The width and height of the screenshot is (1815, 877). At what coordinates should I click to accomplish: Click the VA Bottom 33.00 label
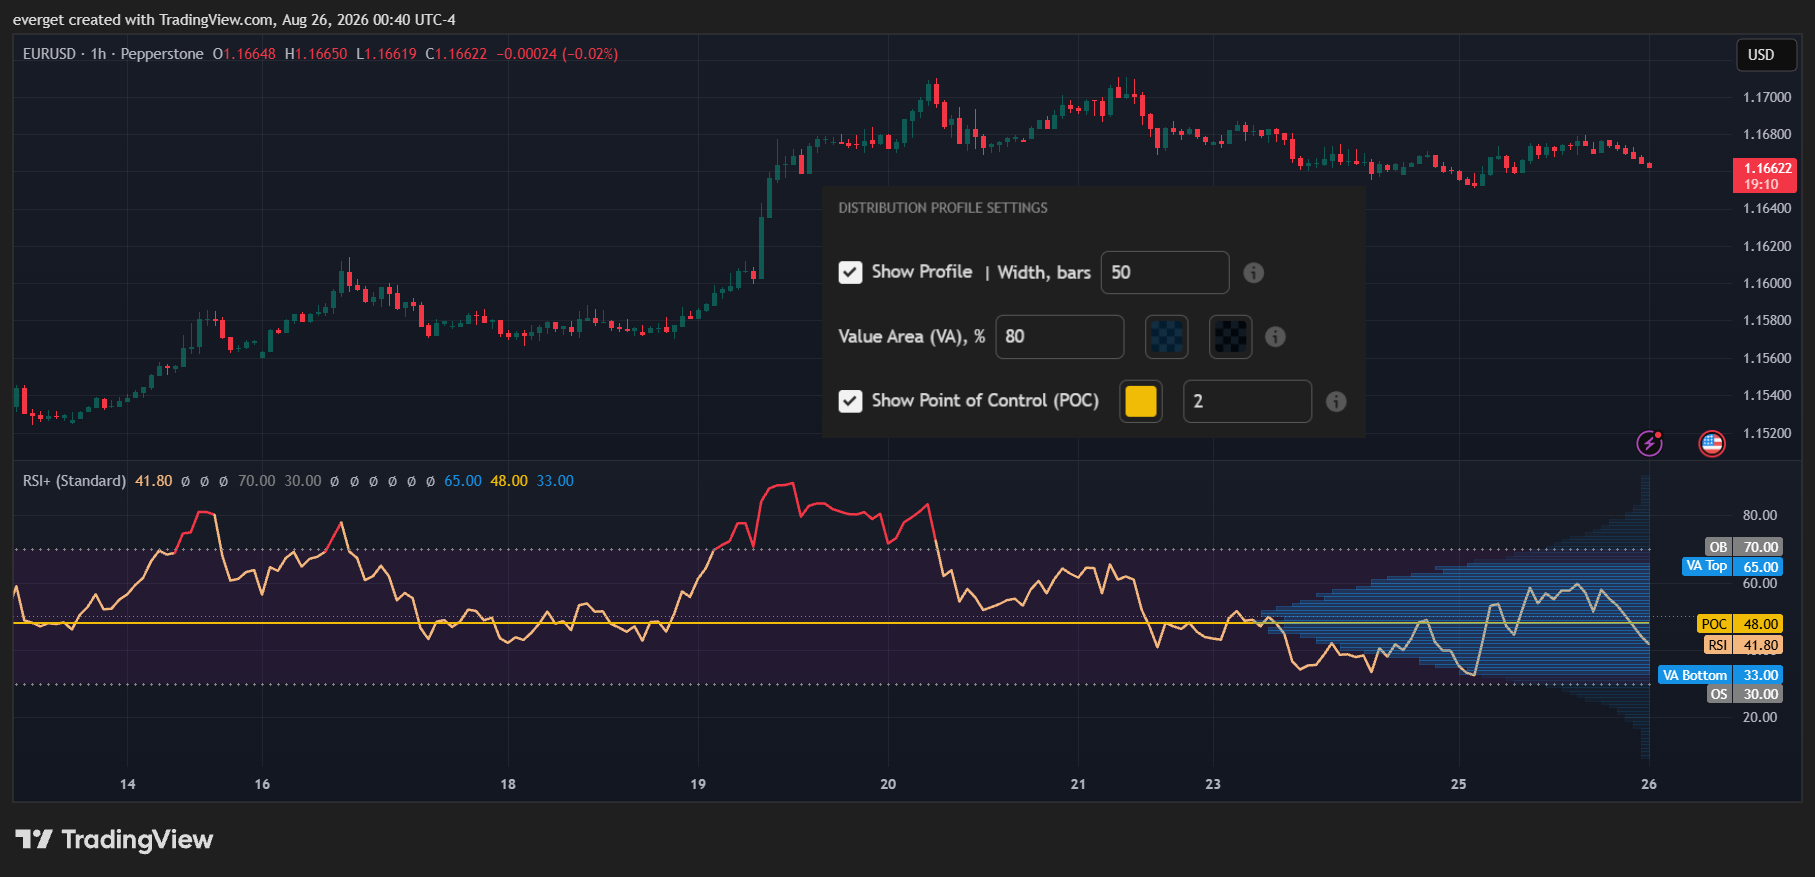[1721, 675]
